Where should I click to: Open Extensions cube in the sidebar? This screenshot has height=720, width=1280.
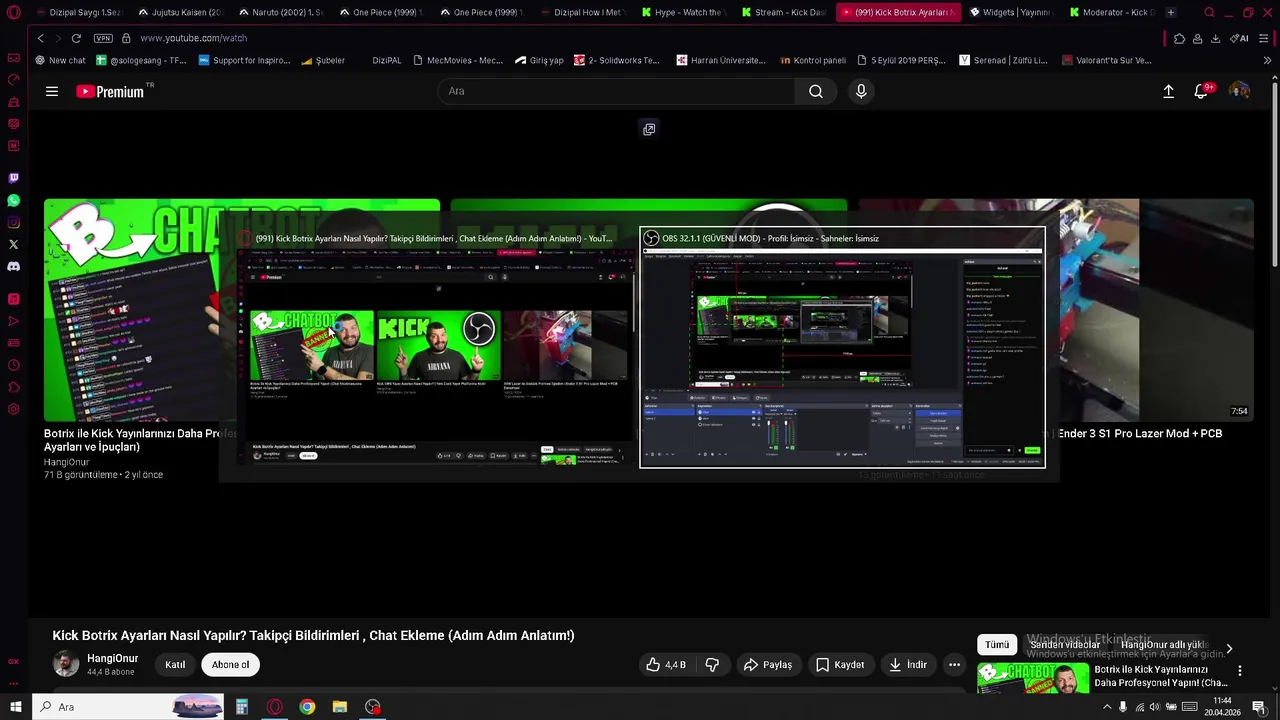pyautogui.click(x=13, y=387)
